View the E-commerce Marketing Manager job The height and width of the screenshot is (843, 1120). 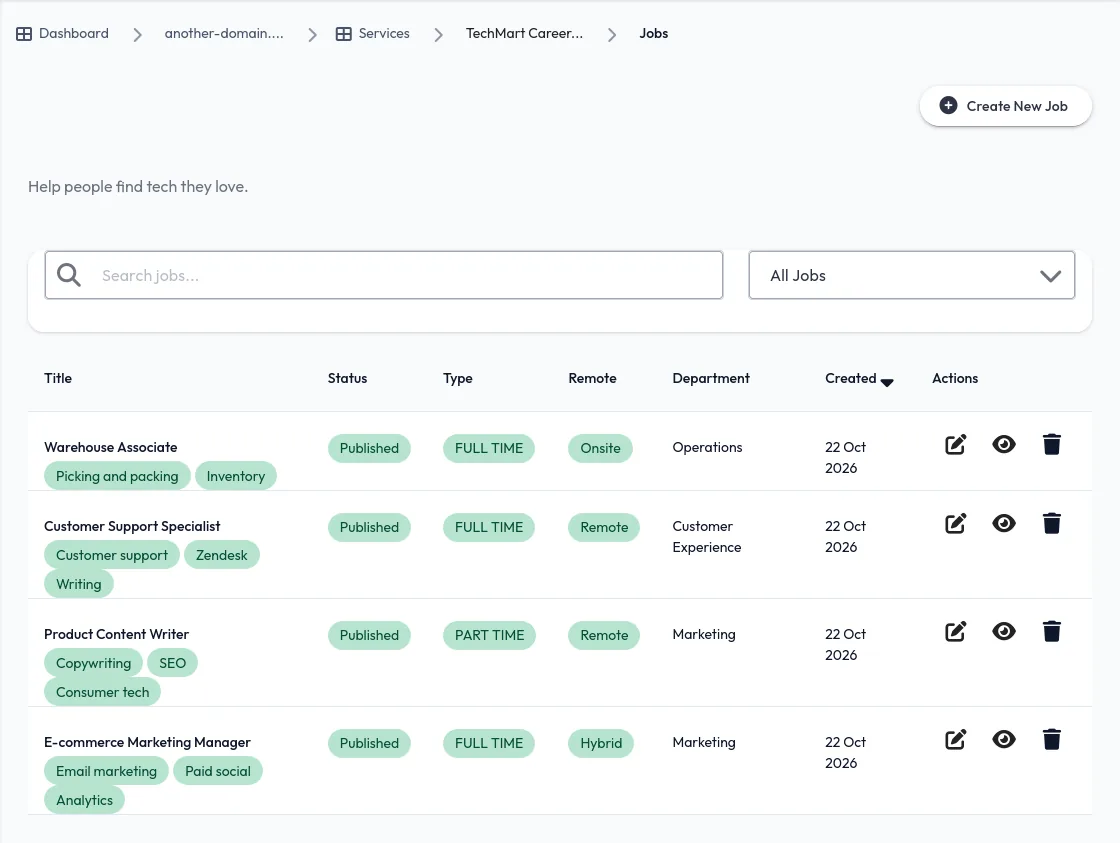point(1004,739)
